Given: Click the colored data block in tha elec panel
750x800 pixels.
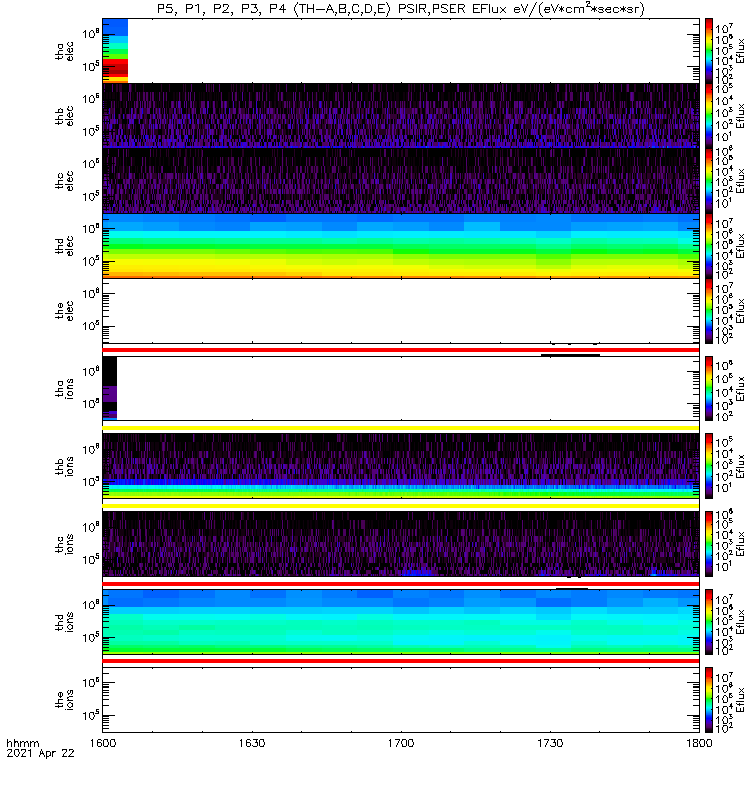Looking at the screenshot, I should pos(115,51).
